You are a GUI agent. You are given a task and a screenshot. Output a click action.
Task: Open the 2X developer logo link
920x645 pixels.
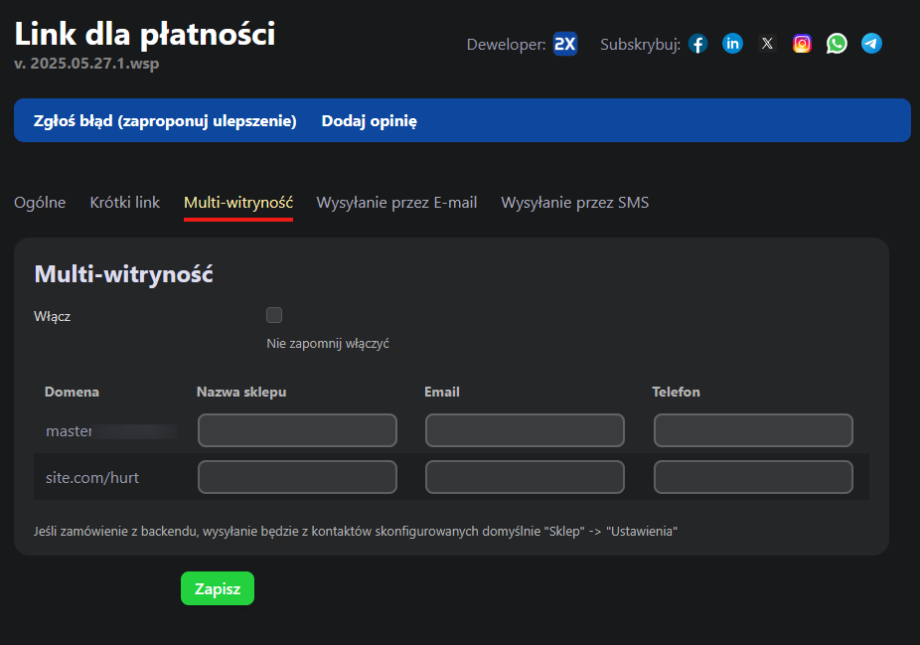coord(565,44)
